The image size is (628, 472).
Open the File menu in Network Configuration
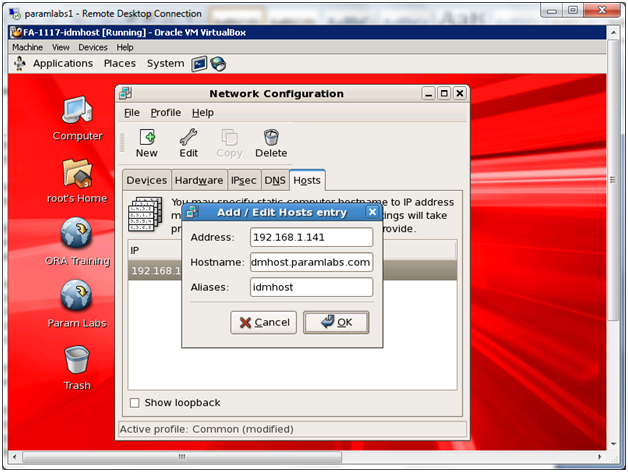point(132,113)
